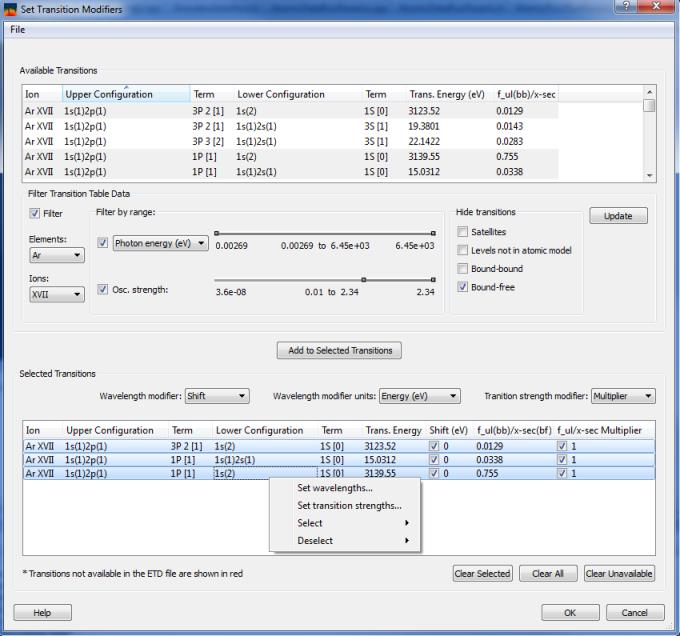Viewport: 680px width, 636px height.
Task: Click the scroll up arrow of Available Transitions
Action: (649, 92)
